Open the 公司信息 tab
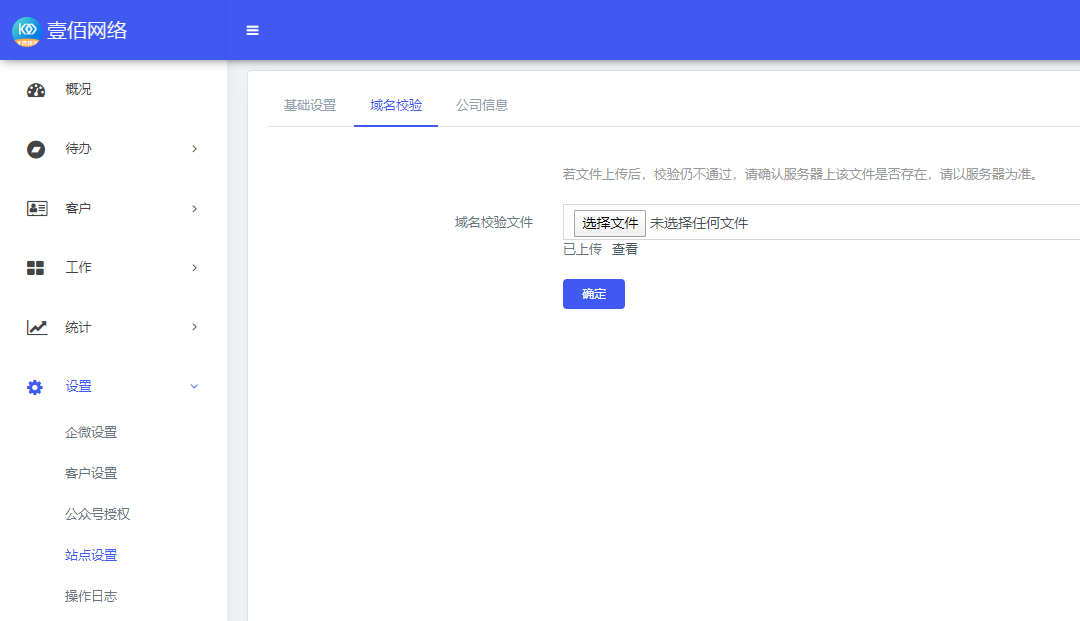 (x=482, y=105)
